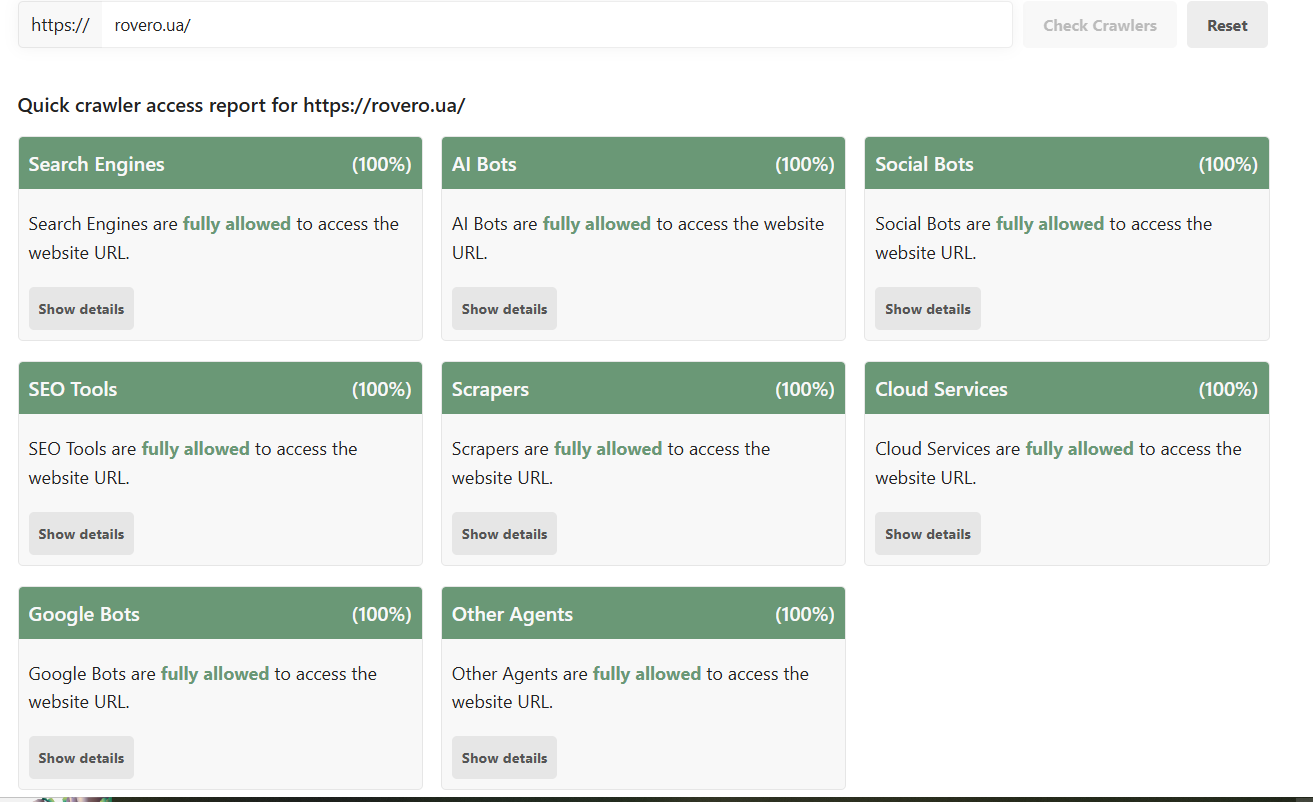Screen dimensions: 1313x802
Task: Click the https:// protocol prefix label
Action: pyautogui.click(x=60, y=25)
